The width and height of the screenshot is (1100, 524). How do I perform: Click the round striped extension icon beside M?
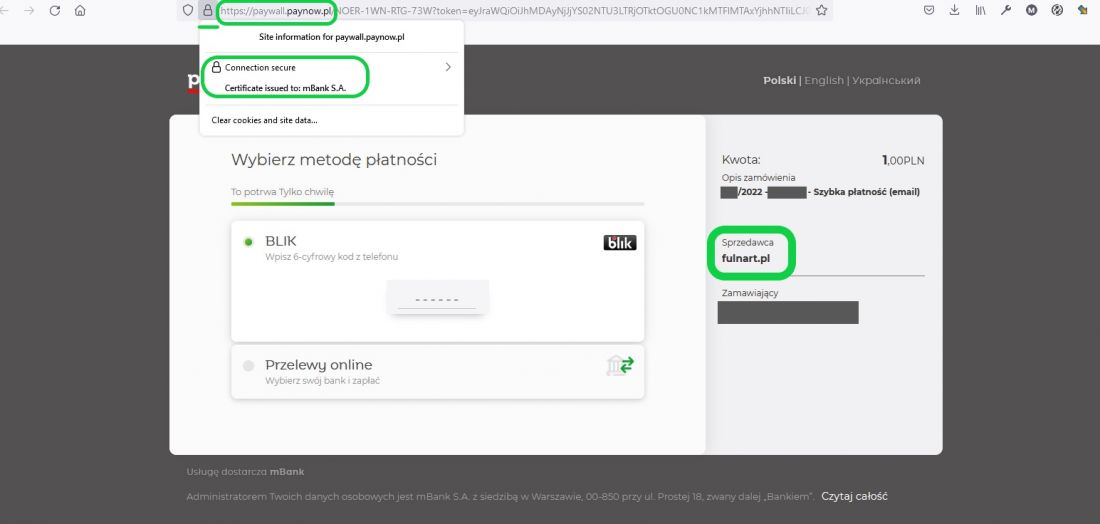1057,11
